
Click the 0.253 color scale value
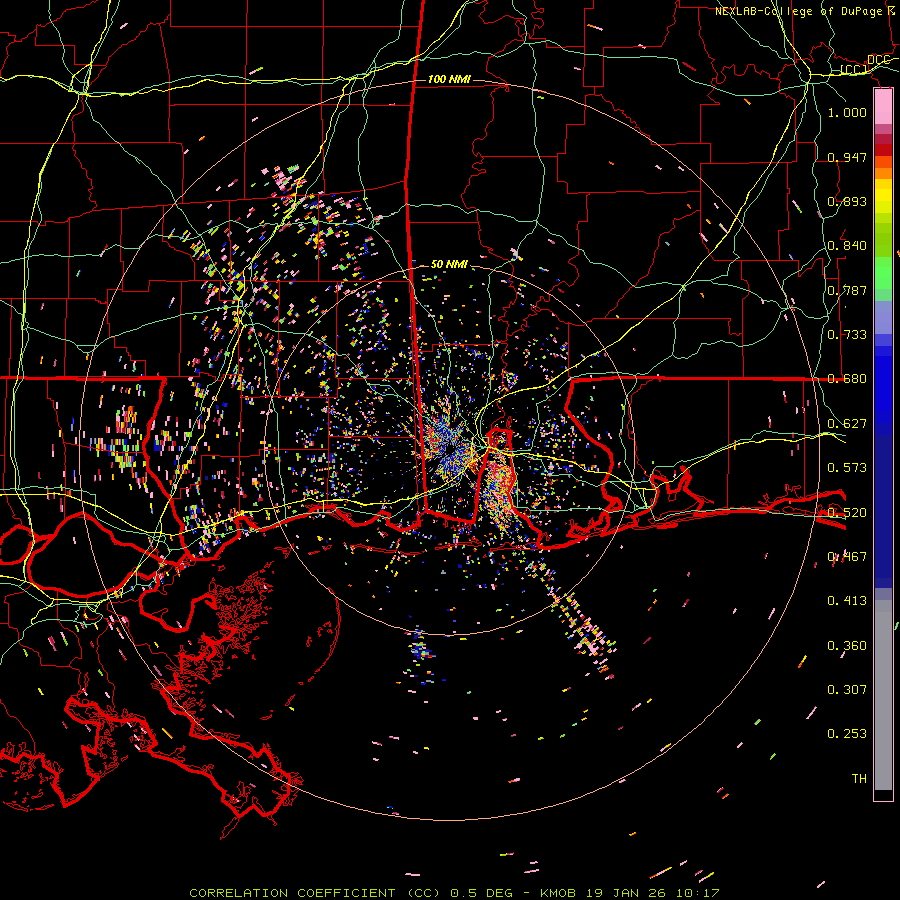coord(847,734)
